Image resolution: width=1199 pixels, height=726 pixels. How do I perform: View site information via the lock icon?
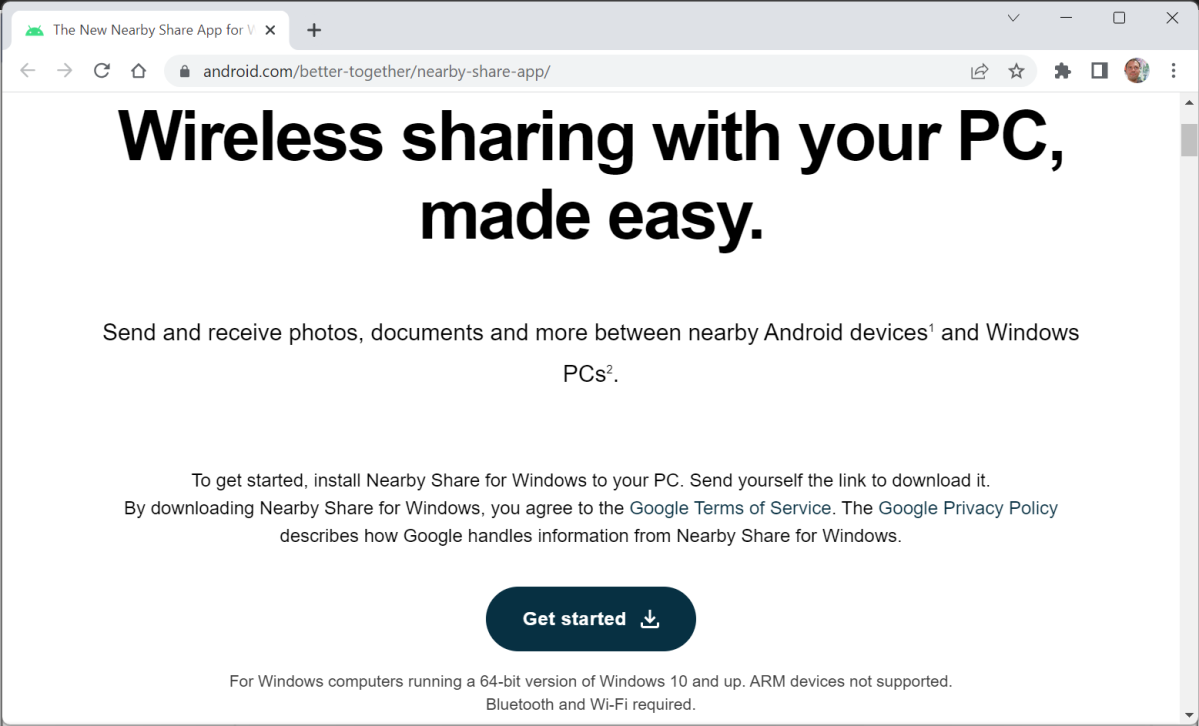click(x=184, y=71)
